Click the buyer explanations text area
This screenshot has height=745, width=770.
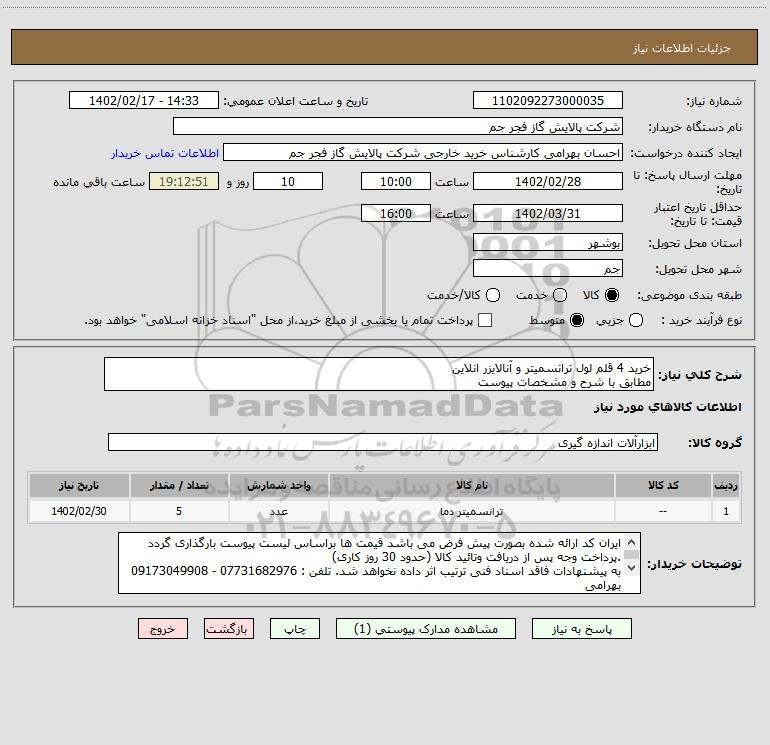[379, 563]
